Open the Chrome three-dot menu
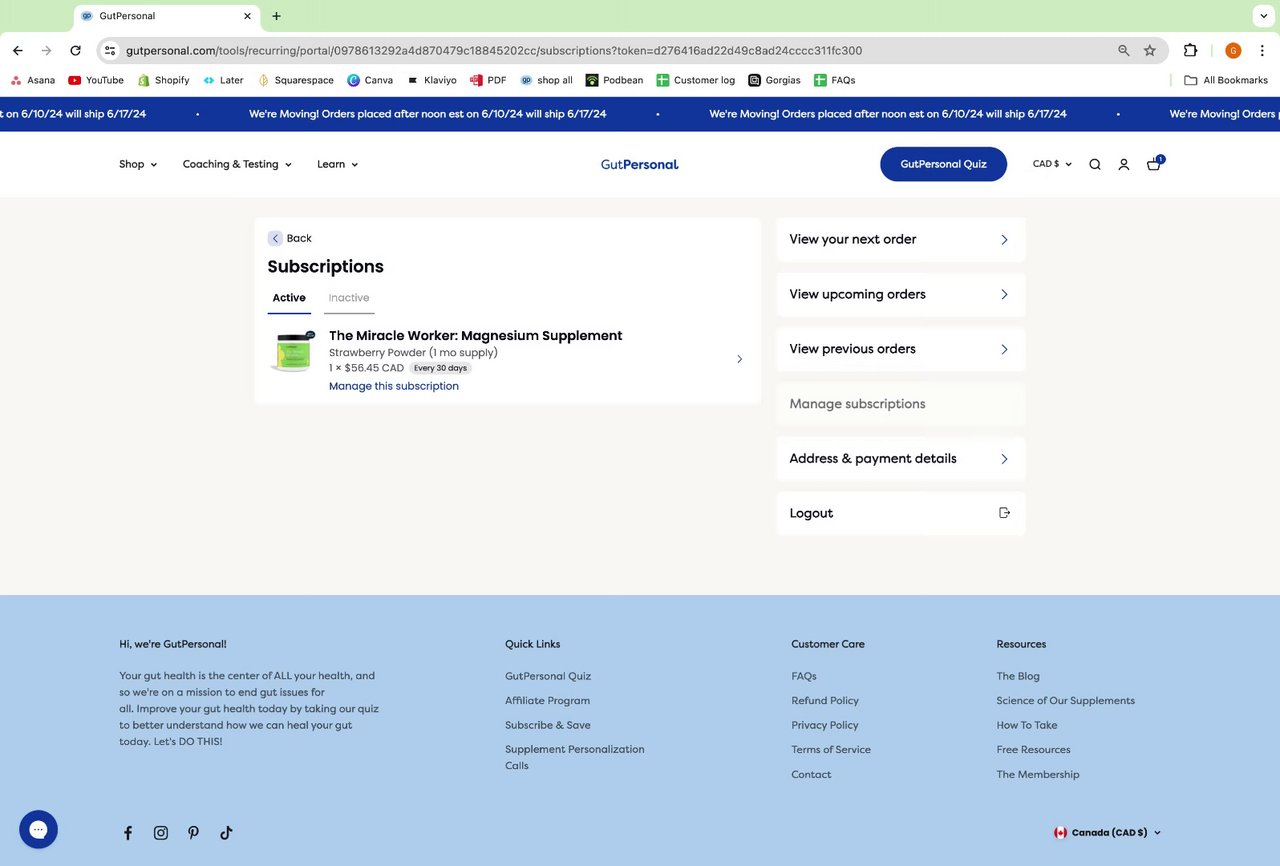This screenshot has height=866, width=1280. tap(1263, 51)
